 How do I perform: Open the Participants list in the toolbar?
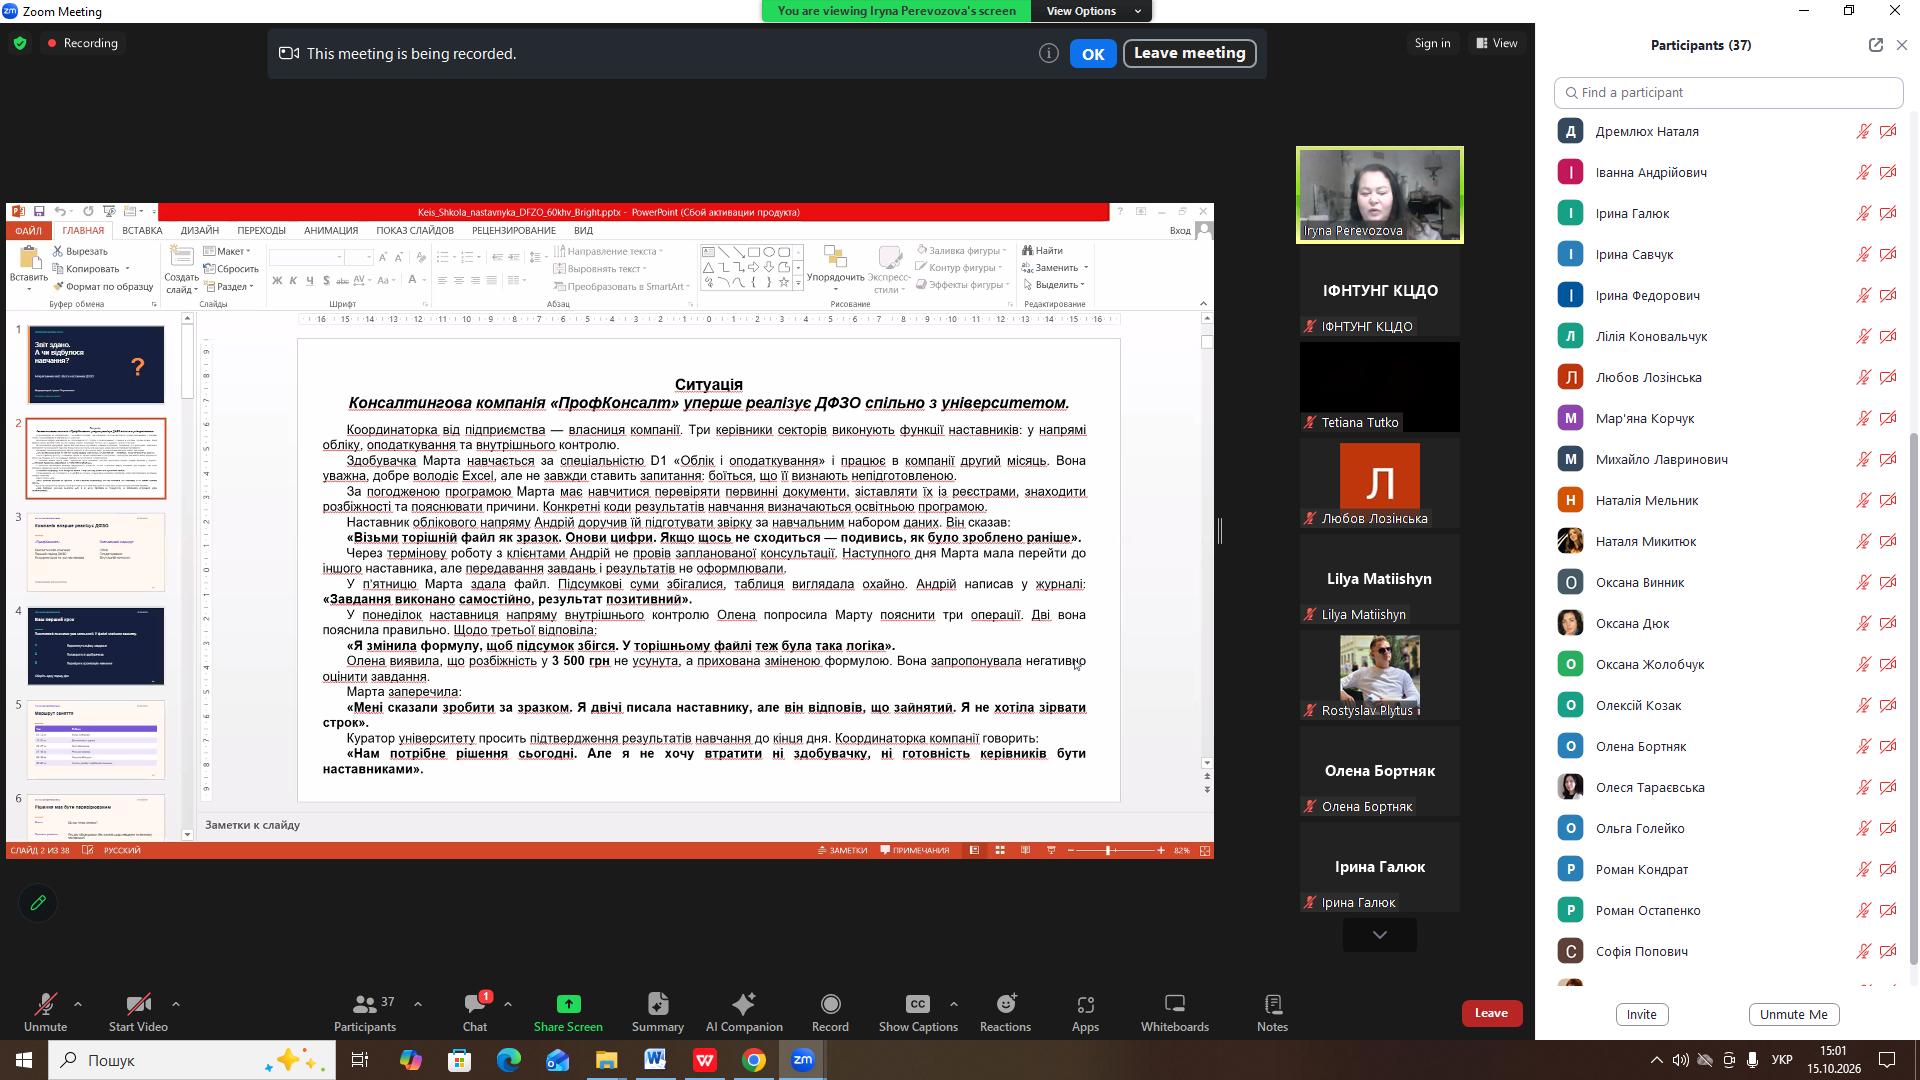coord(365,1012)
